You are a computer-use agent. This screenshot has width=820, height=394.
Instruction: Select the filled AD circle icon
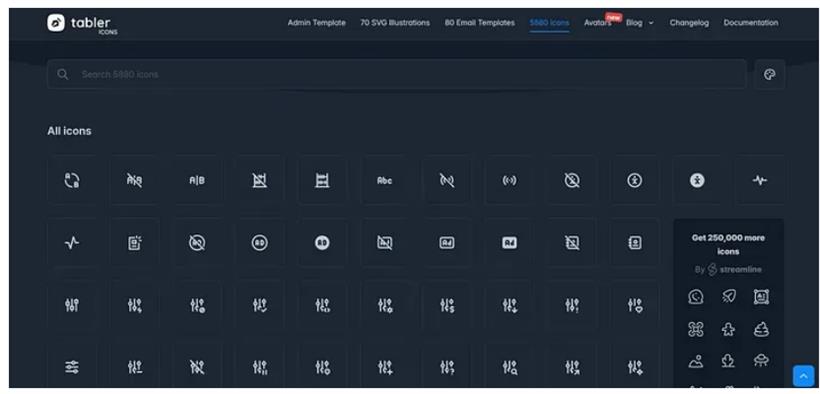tap(322, 242)
